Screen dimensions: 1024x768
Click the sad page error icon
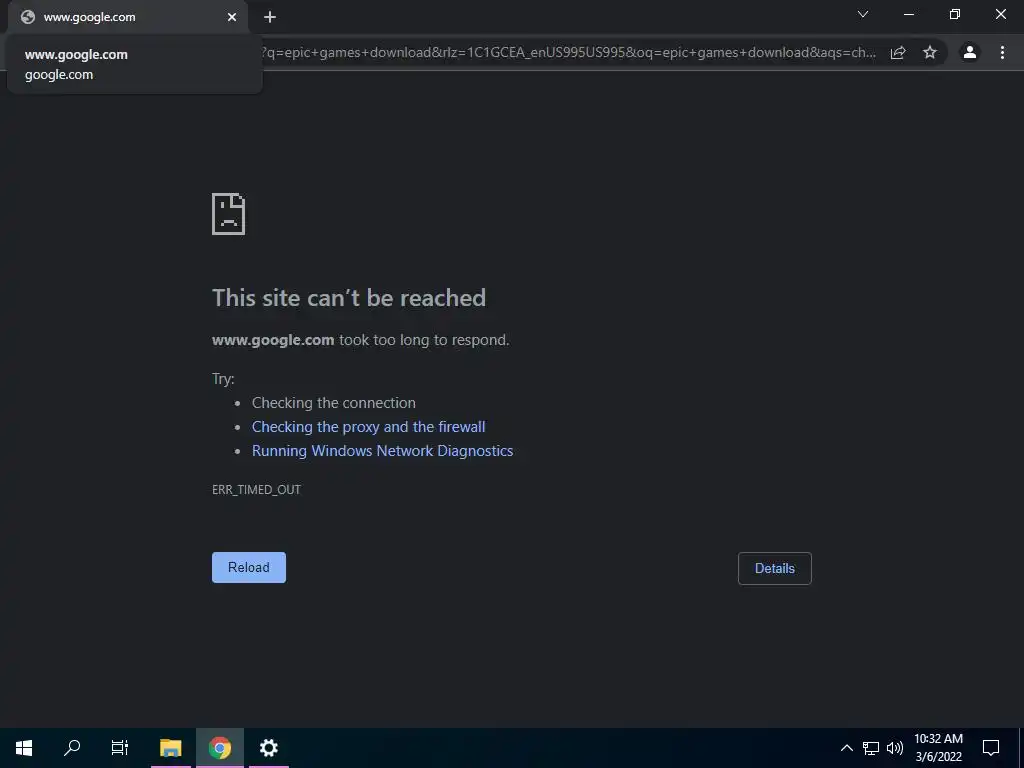[x=229, y=214]
